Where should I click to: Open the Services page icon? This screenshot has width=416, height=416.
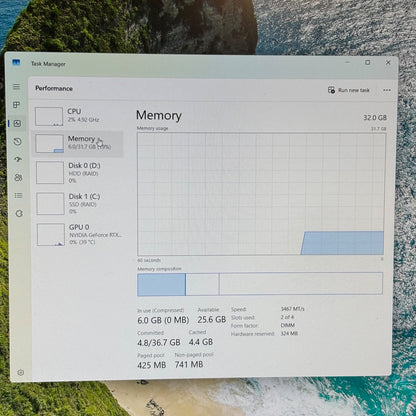point(19,214)
